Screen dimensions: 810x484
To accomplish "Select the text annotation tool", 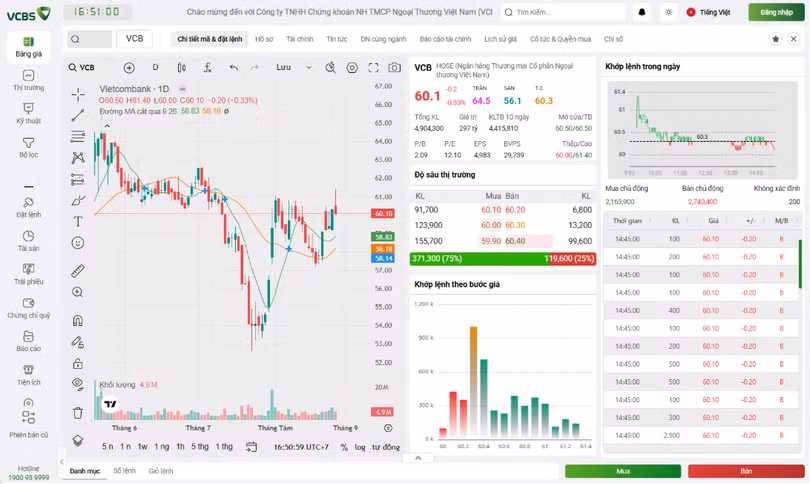I will pyautogui.click(x=78, y=222).
